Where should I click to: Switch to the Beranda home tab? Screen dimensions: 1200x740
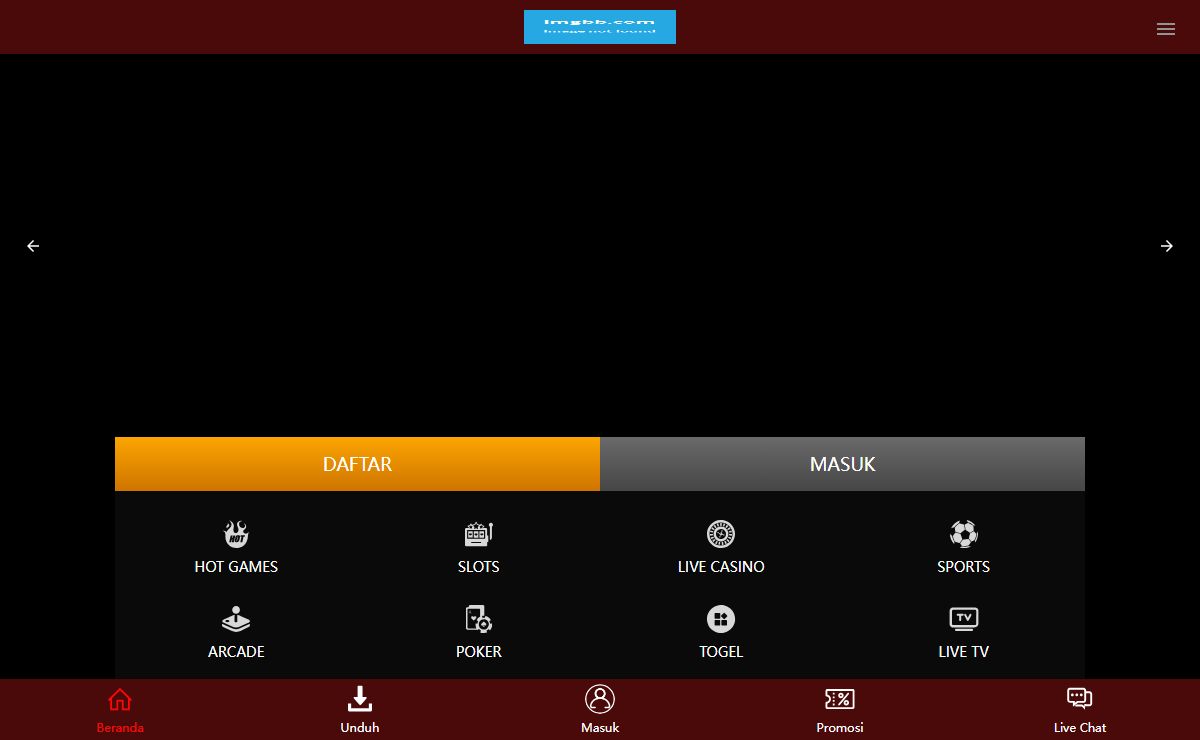120,710
